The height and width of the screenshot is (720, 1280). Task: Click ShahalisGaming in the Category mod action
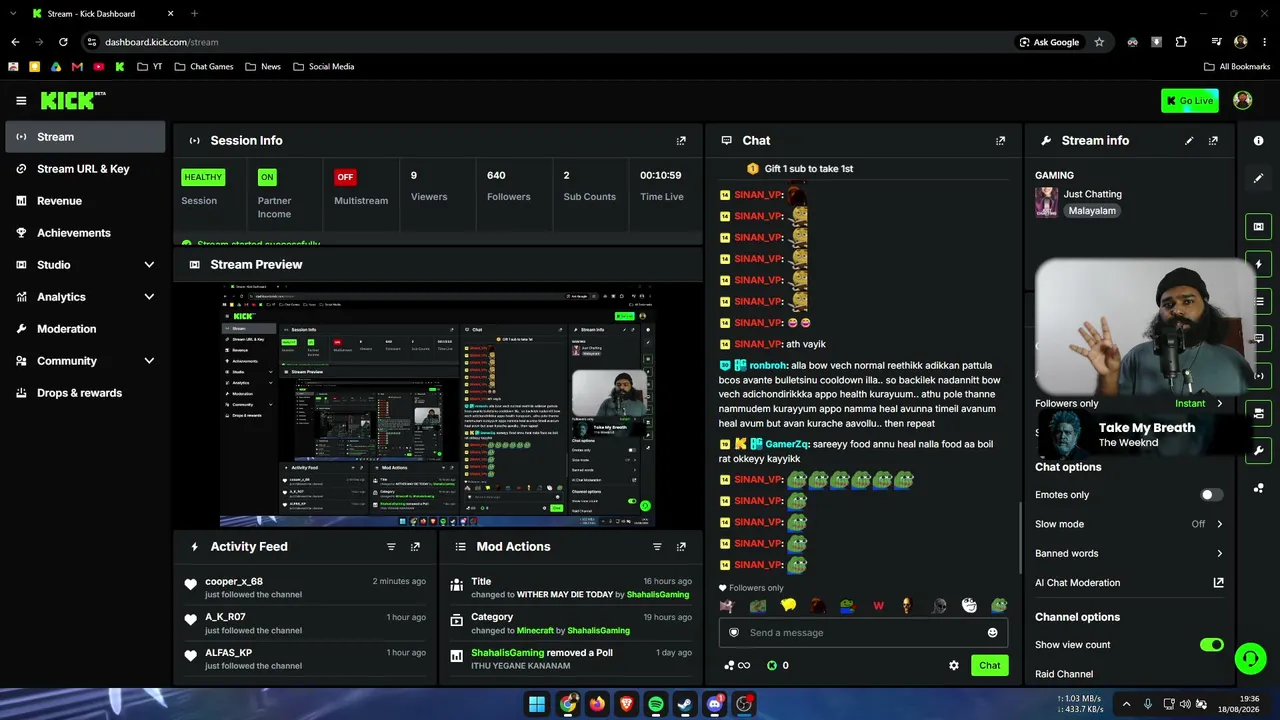598,631
